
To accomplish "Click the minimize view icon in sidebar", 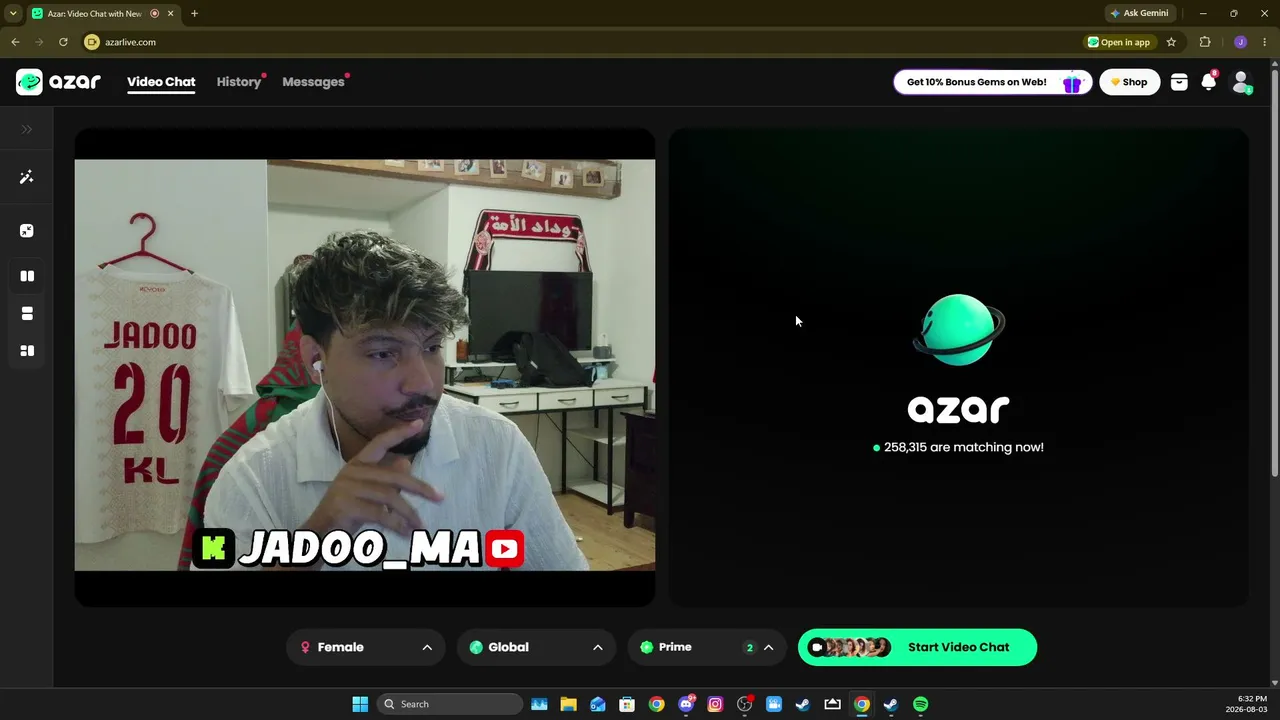I will point(27,231).
